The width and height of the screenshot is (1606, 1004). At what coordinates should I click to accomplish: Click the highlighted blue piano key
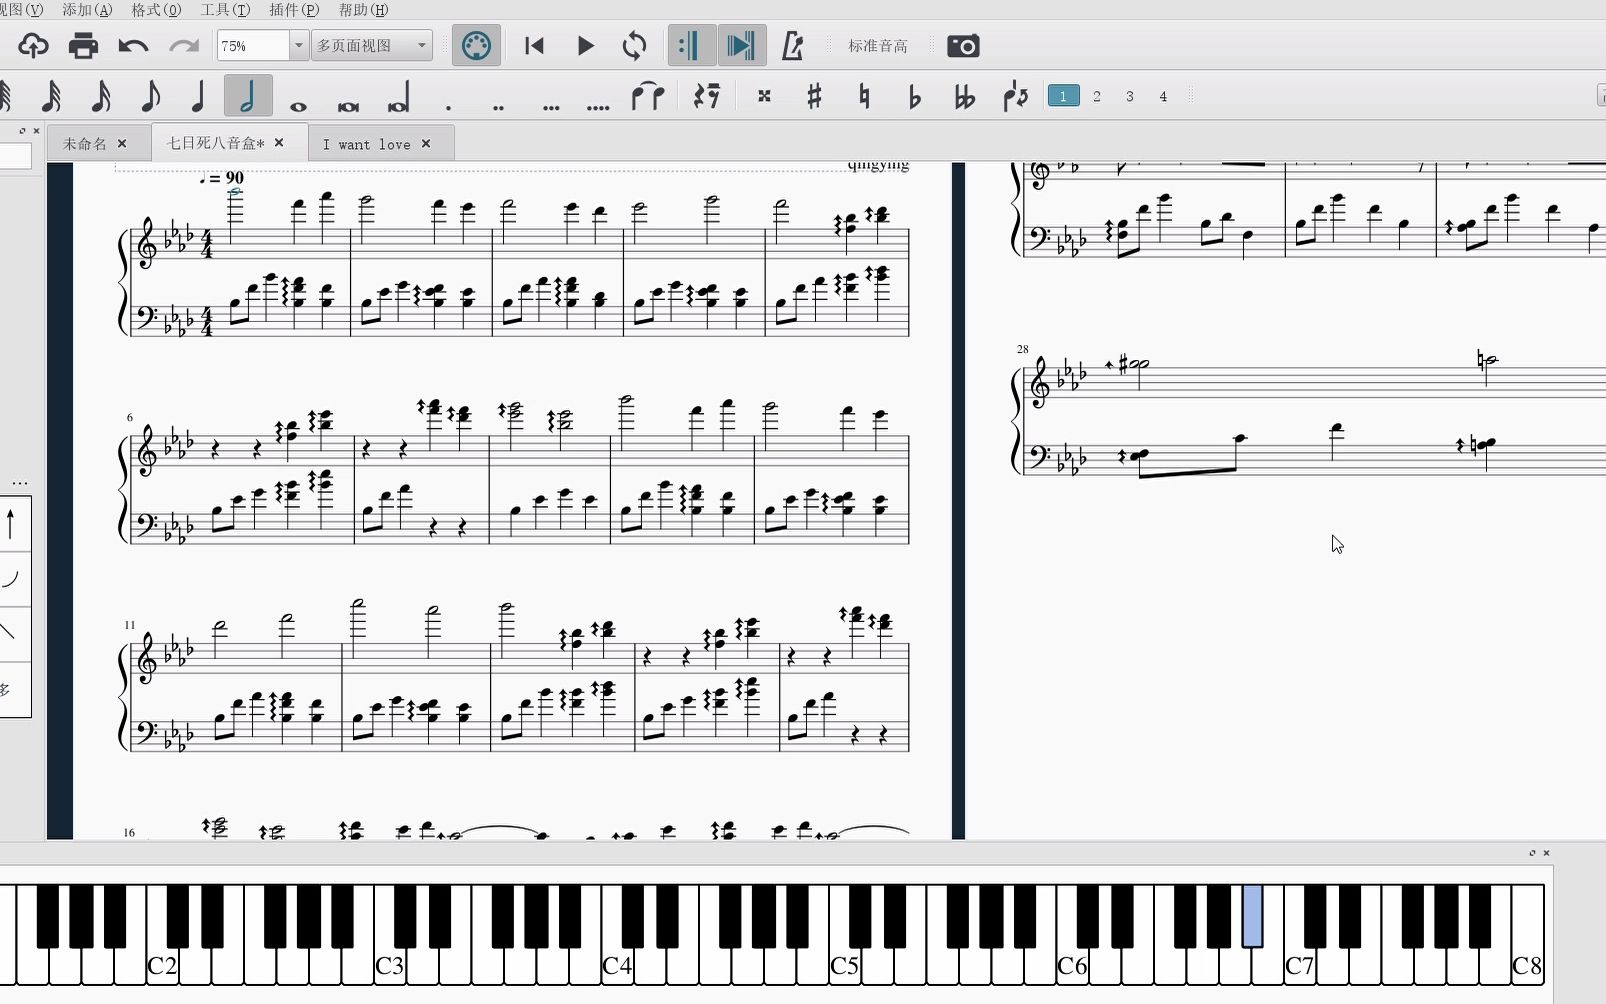[x=1252, y=916]
